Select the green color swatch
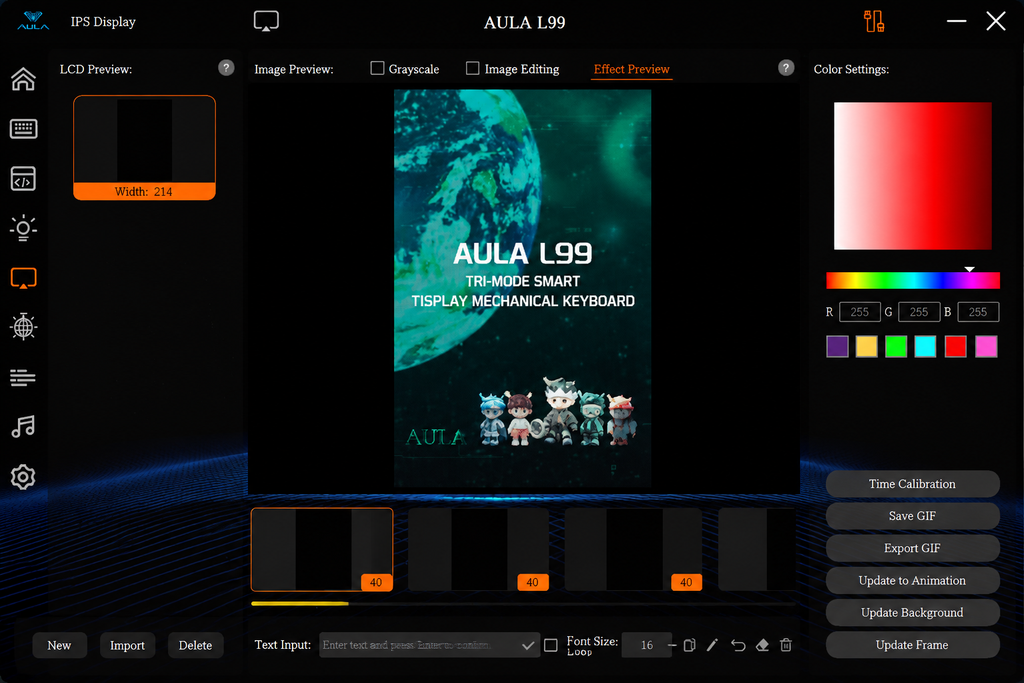Screen dimensions: 1024x683 coord(896,346)
